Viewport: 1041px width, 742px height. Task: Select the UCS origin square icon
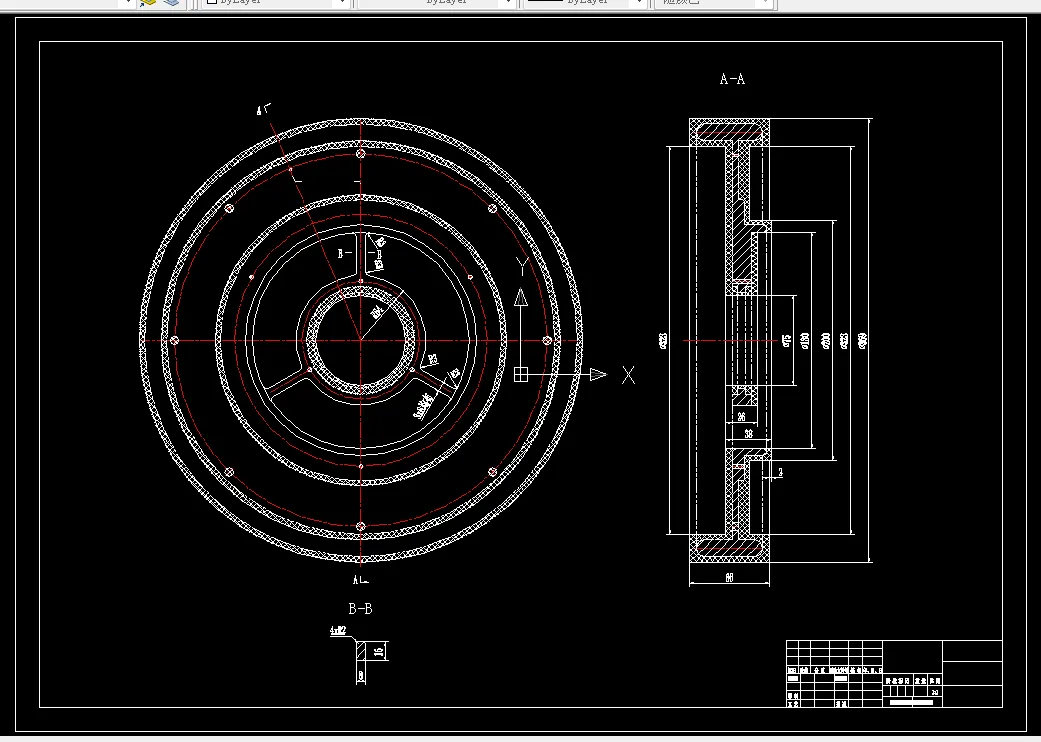(521, 374)
